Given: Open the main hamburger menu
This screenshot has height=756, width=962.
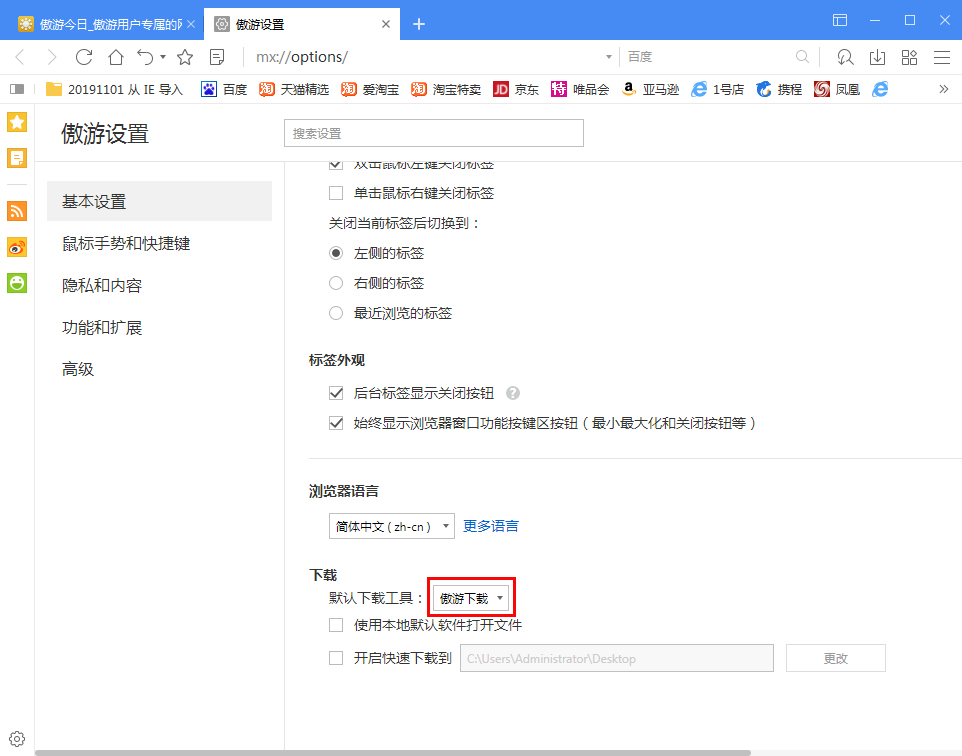Looking at the screenshot, I should pos(941,57).
